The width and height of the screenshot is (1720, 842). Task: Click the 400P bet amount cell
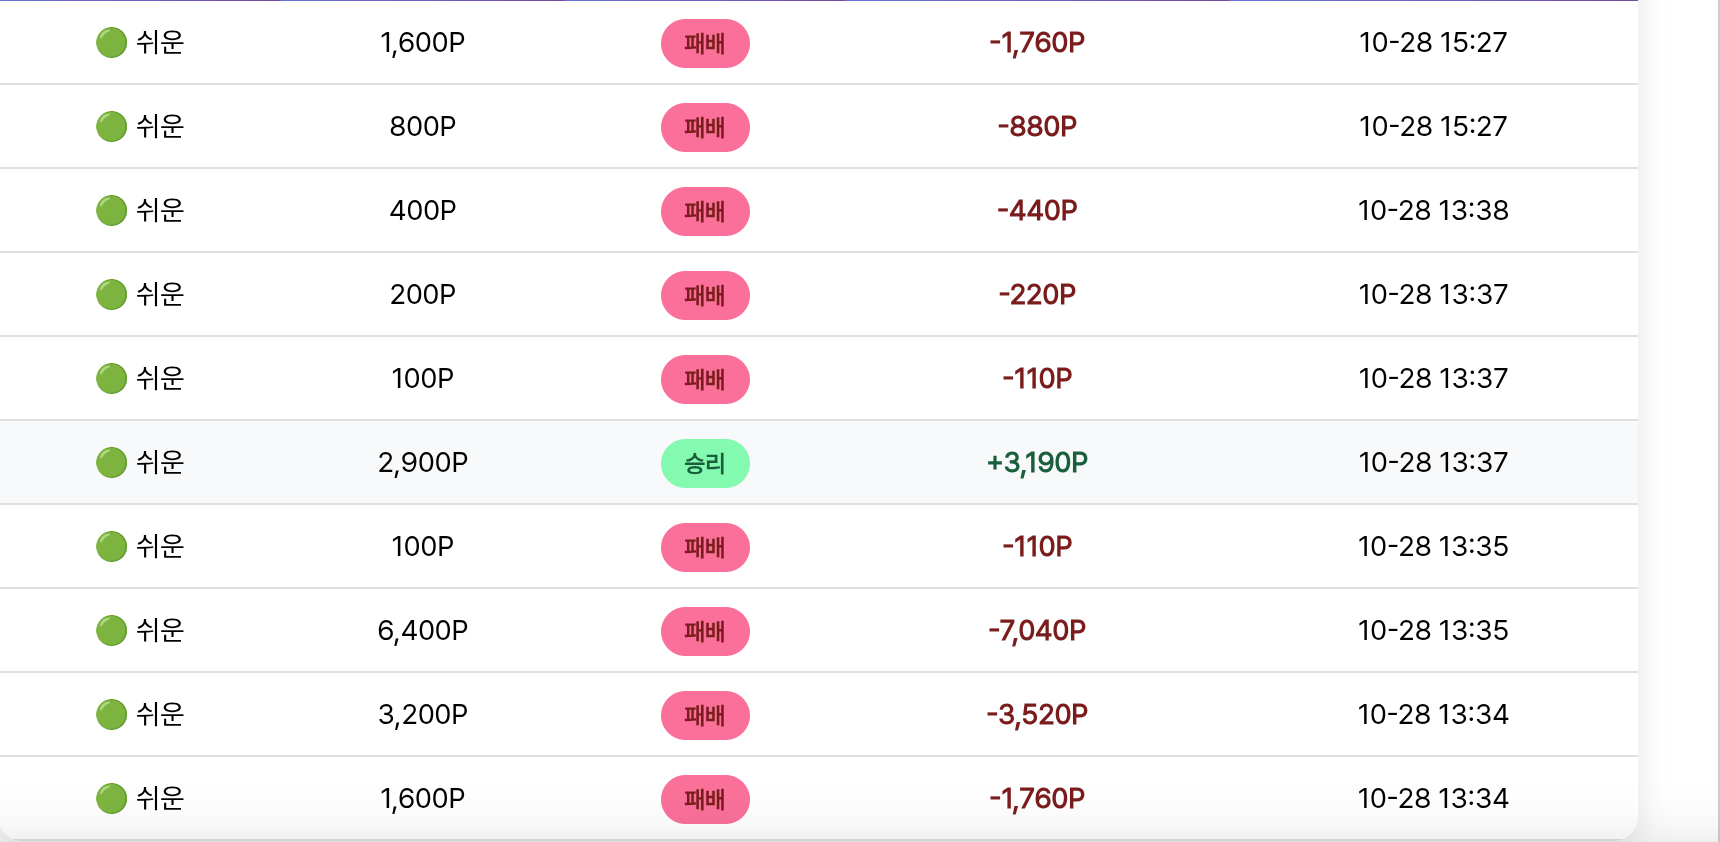coord(423,210)
